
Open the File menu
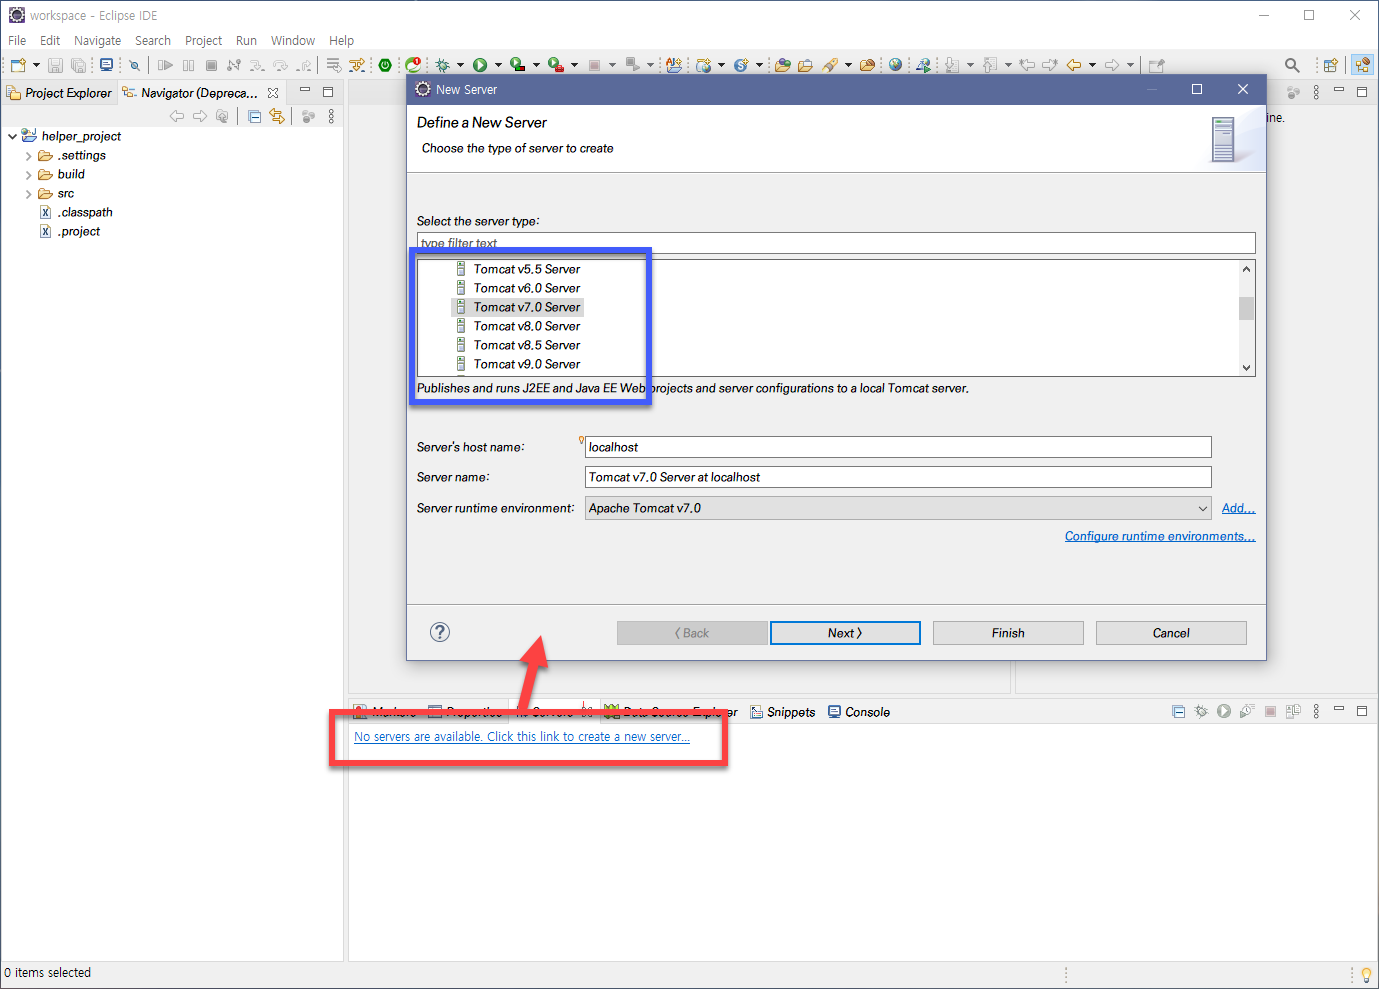[17, 41]
